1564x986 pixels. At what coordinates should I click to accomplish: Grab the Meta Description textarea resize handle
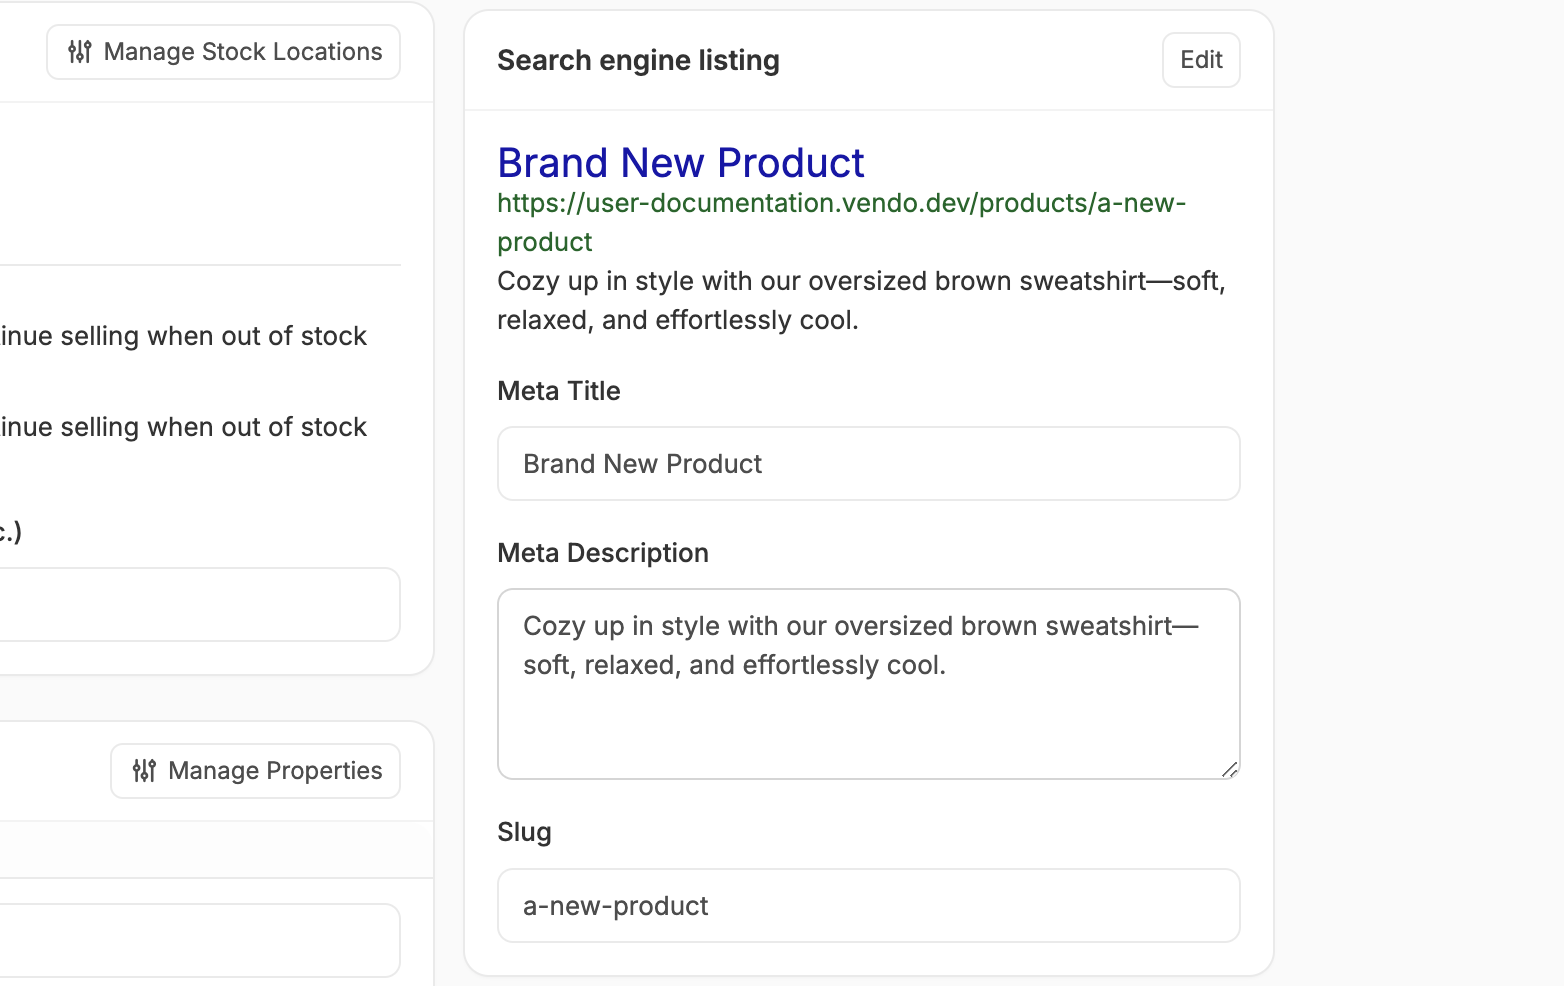[1229, 769]
